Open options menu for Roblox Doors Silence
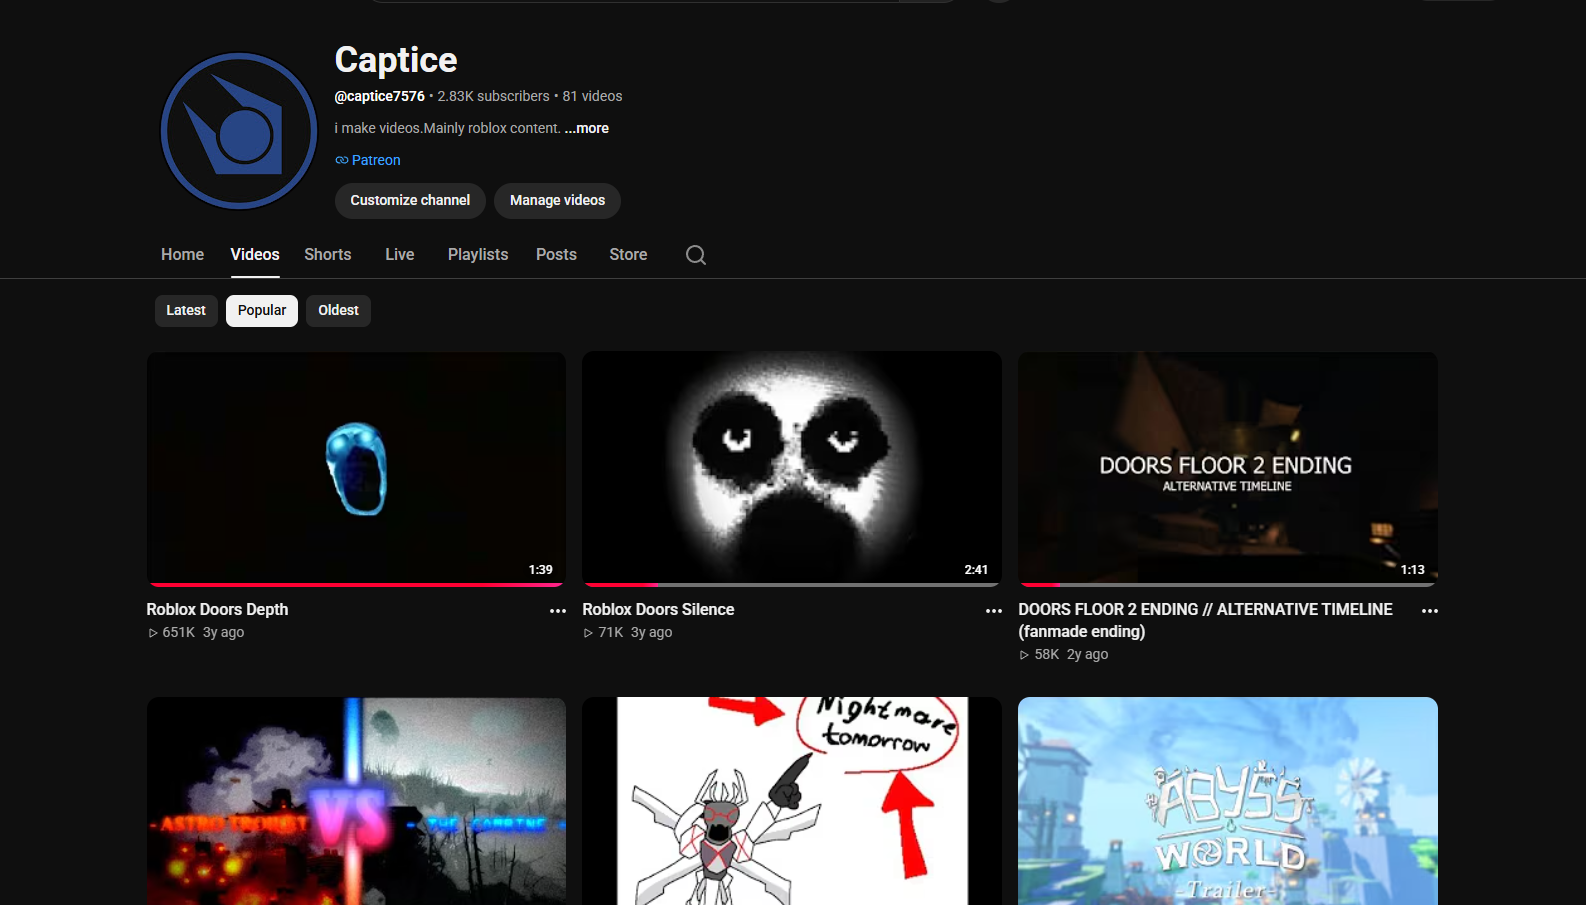This screenshot has height=905, width=1586. coord(994,611)
